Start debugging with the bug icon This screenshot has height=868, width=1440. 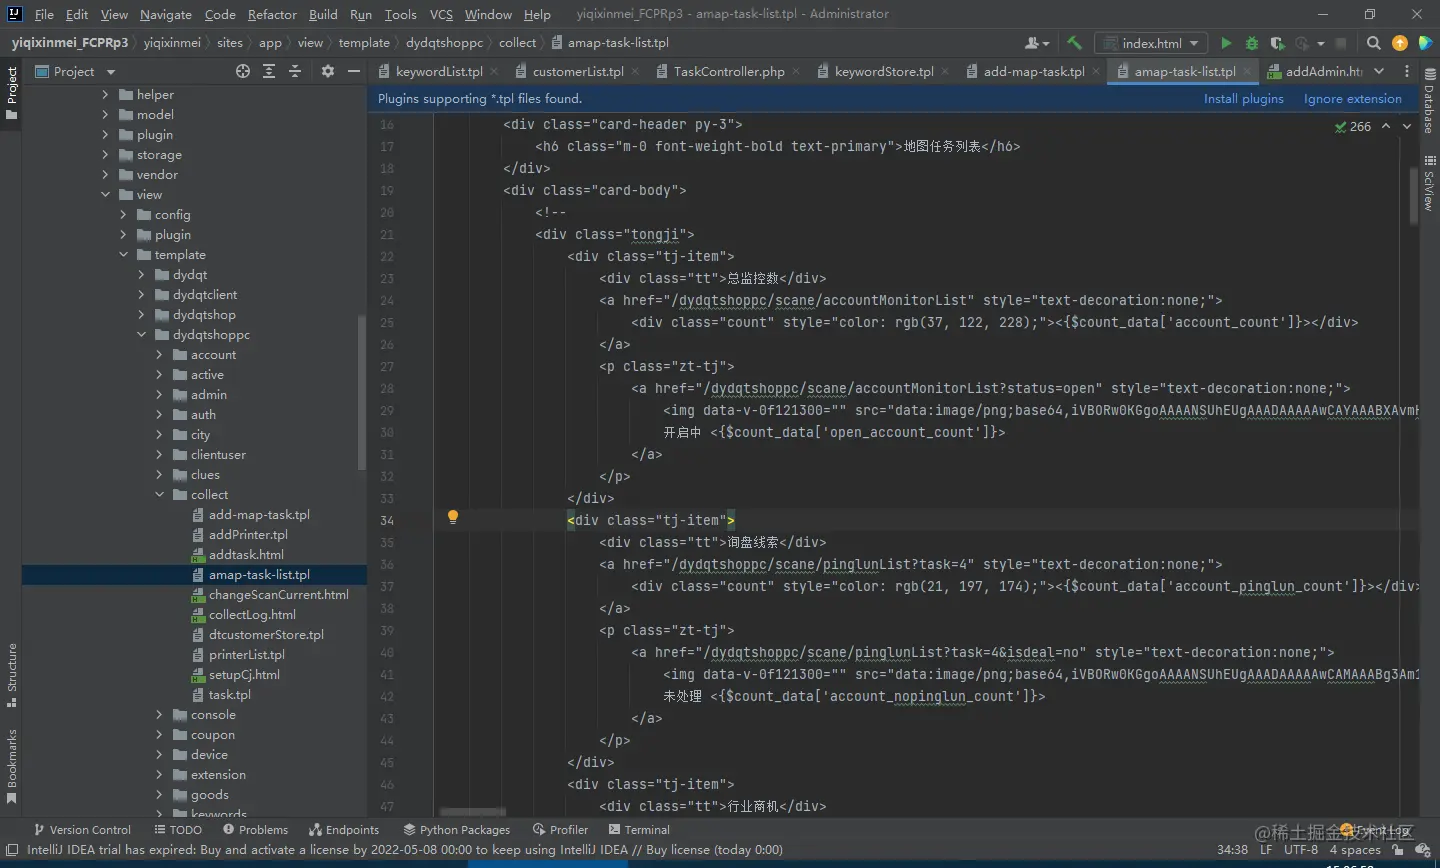point(1252,43)
